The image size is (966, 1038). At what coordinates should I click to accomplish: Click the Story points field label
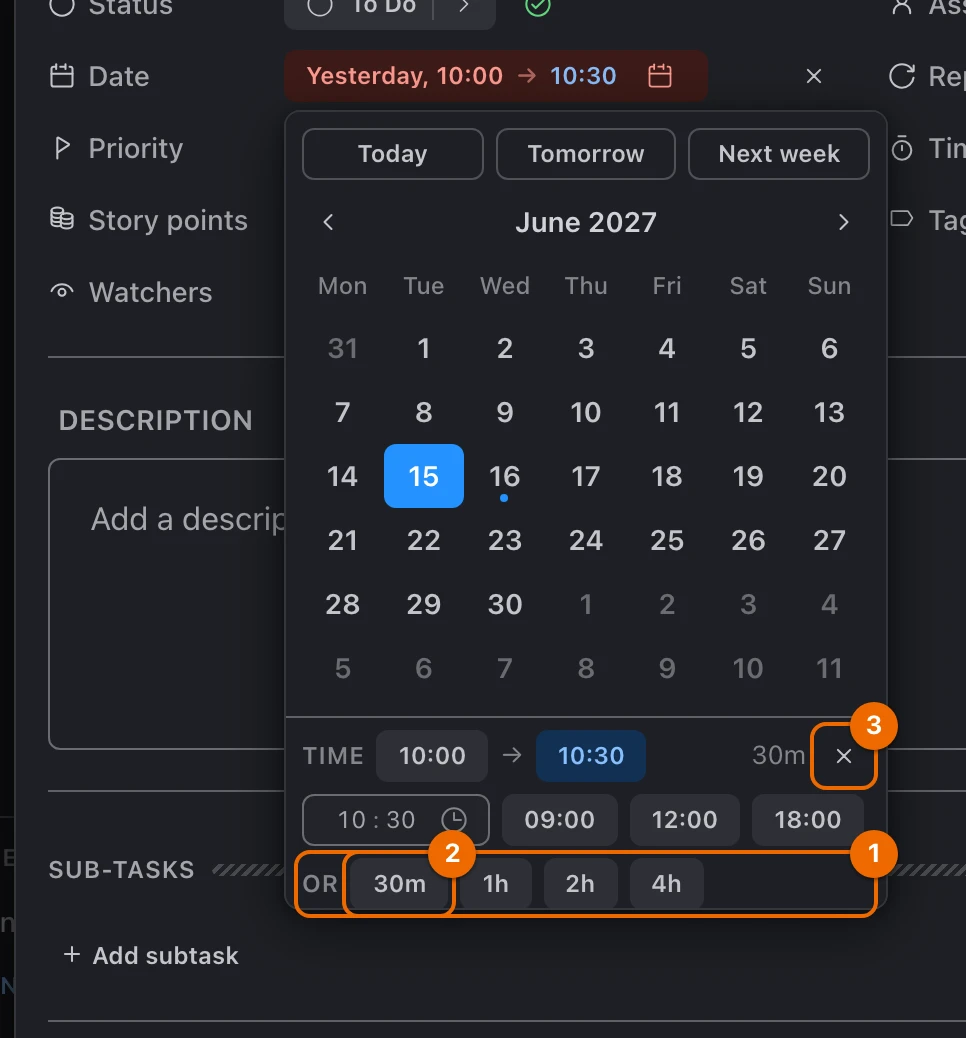point(168,220)
